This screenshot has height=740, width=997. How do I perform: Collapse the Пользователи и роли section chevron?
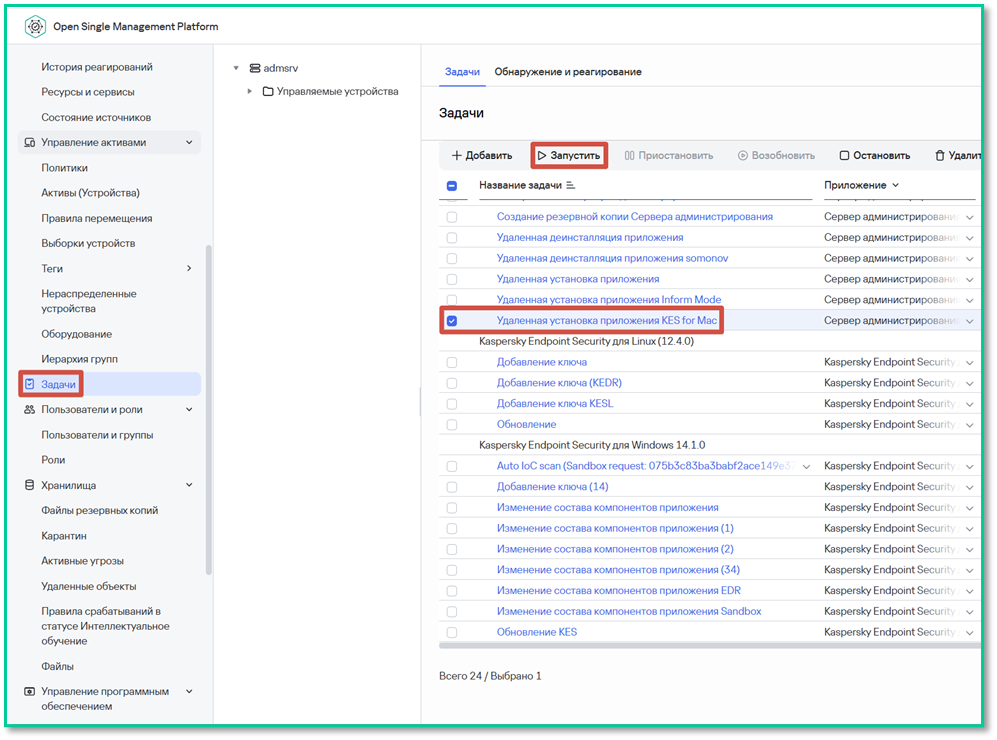tap(189, 409)
